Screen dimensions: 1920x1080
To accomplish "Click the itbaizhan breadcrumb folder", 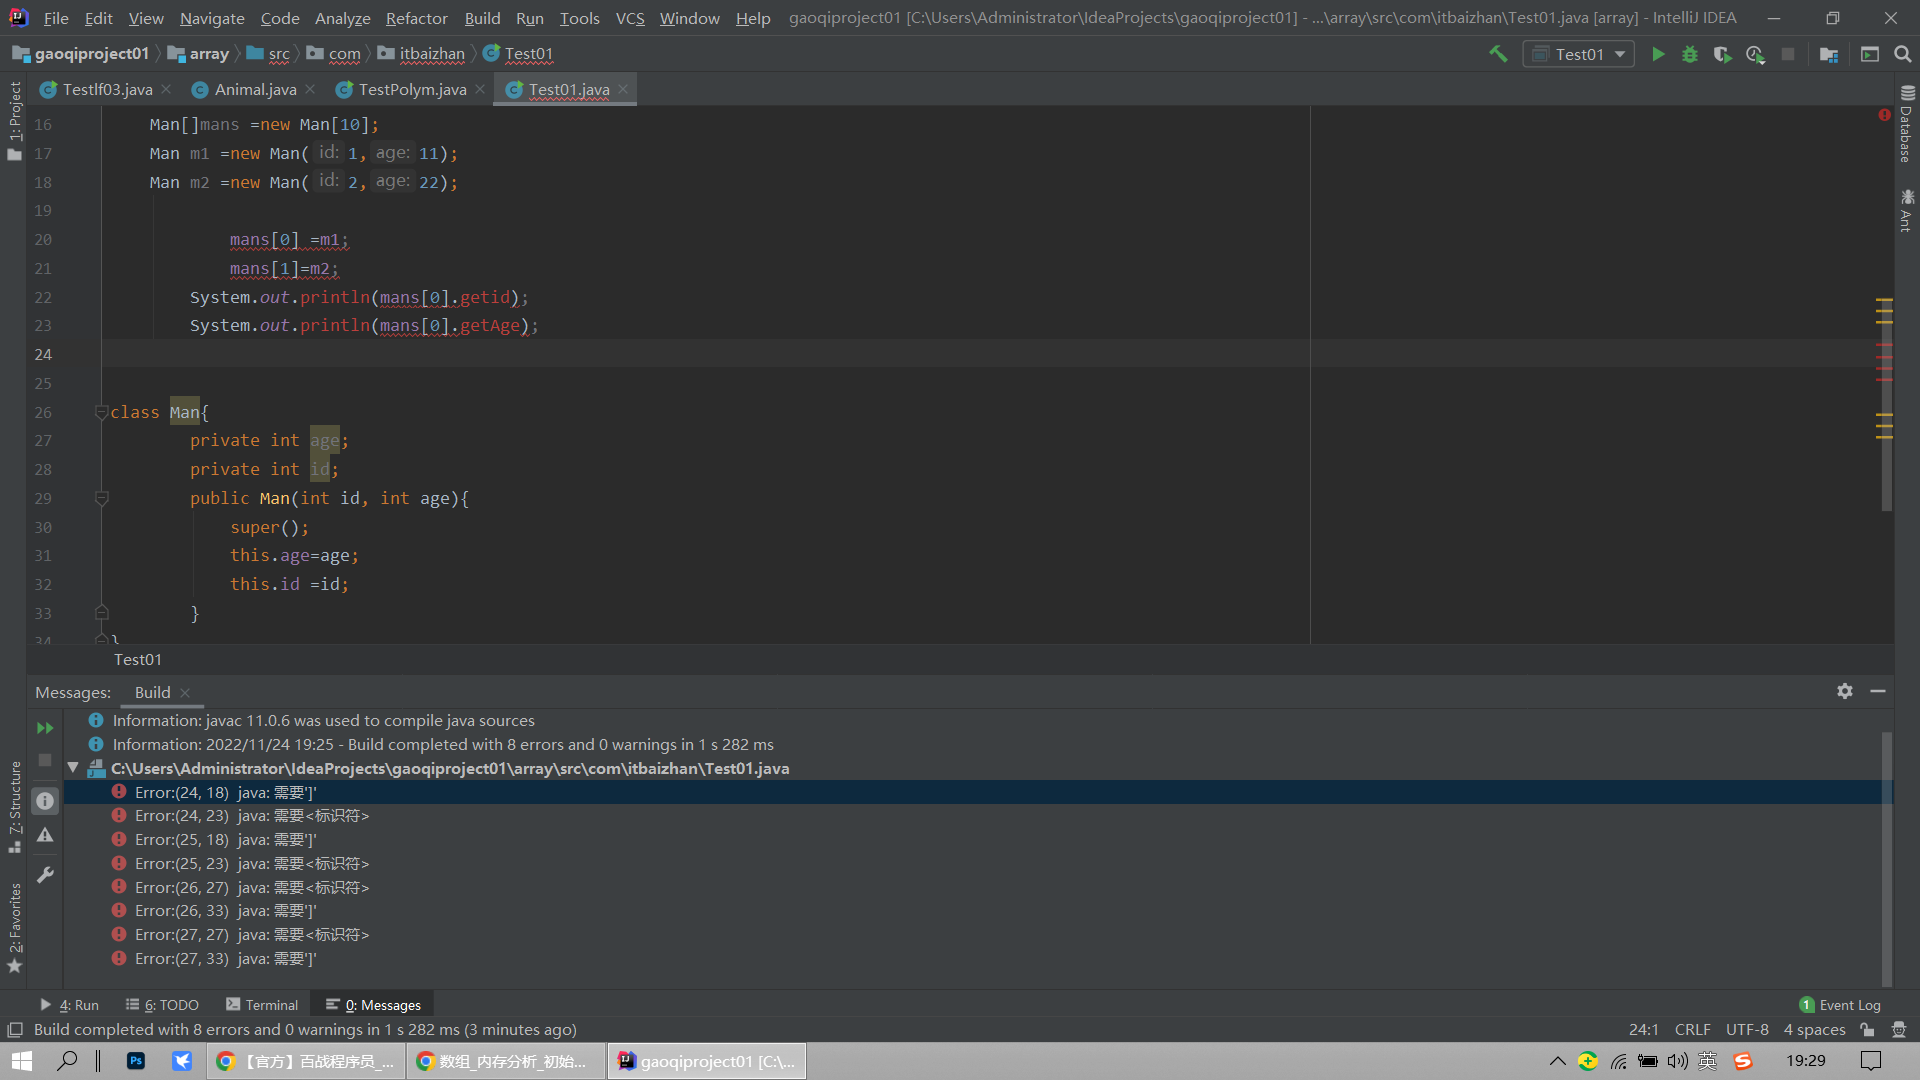I will [421, 54].
